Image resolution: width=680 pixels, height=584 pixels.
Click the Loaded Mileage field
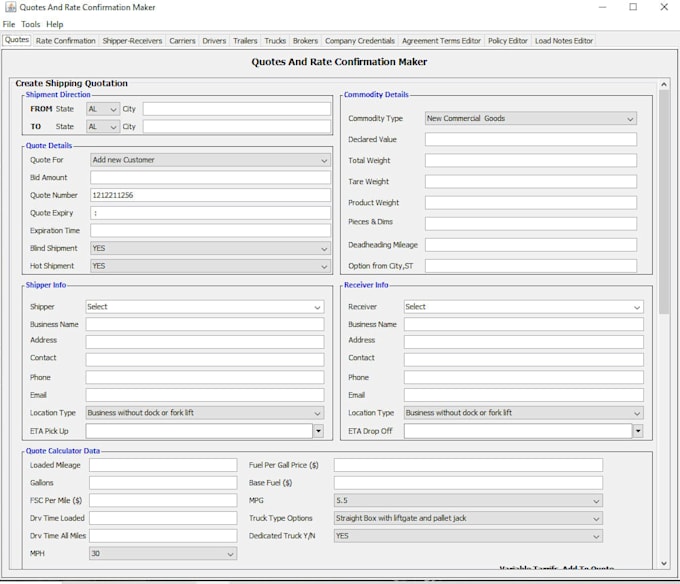pos(163,465)
